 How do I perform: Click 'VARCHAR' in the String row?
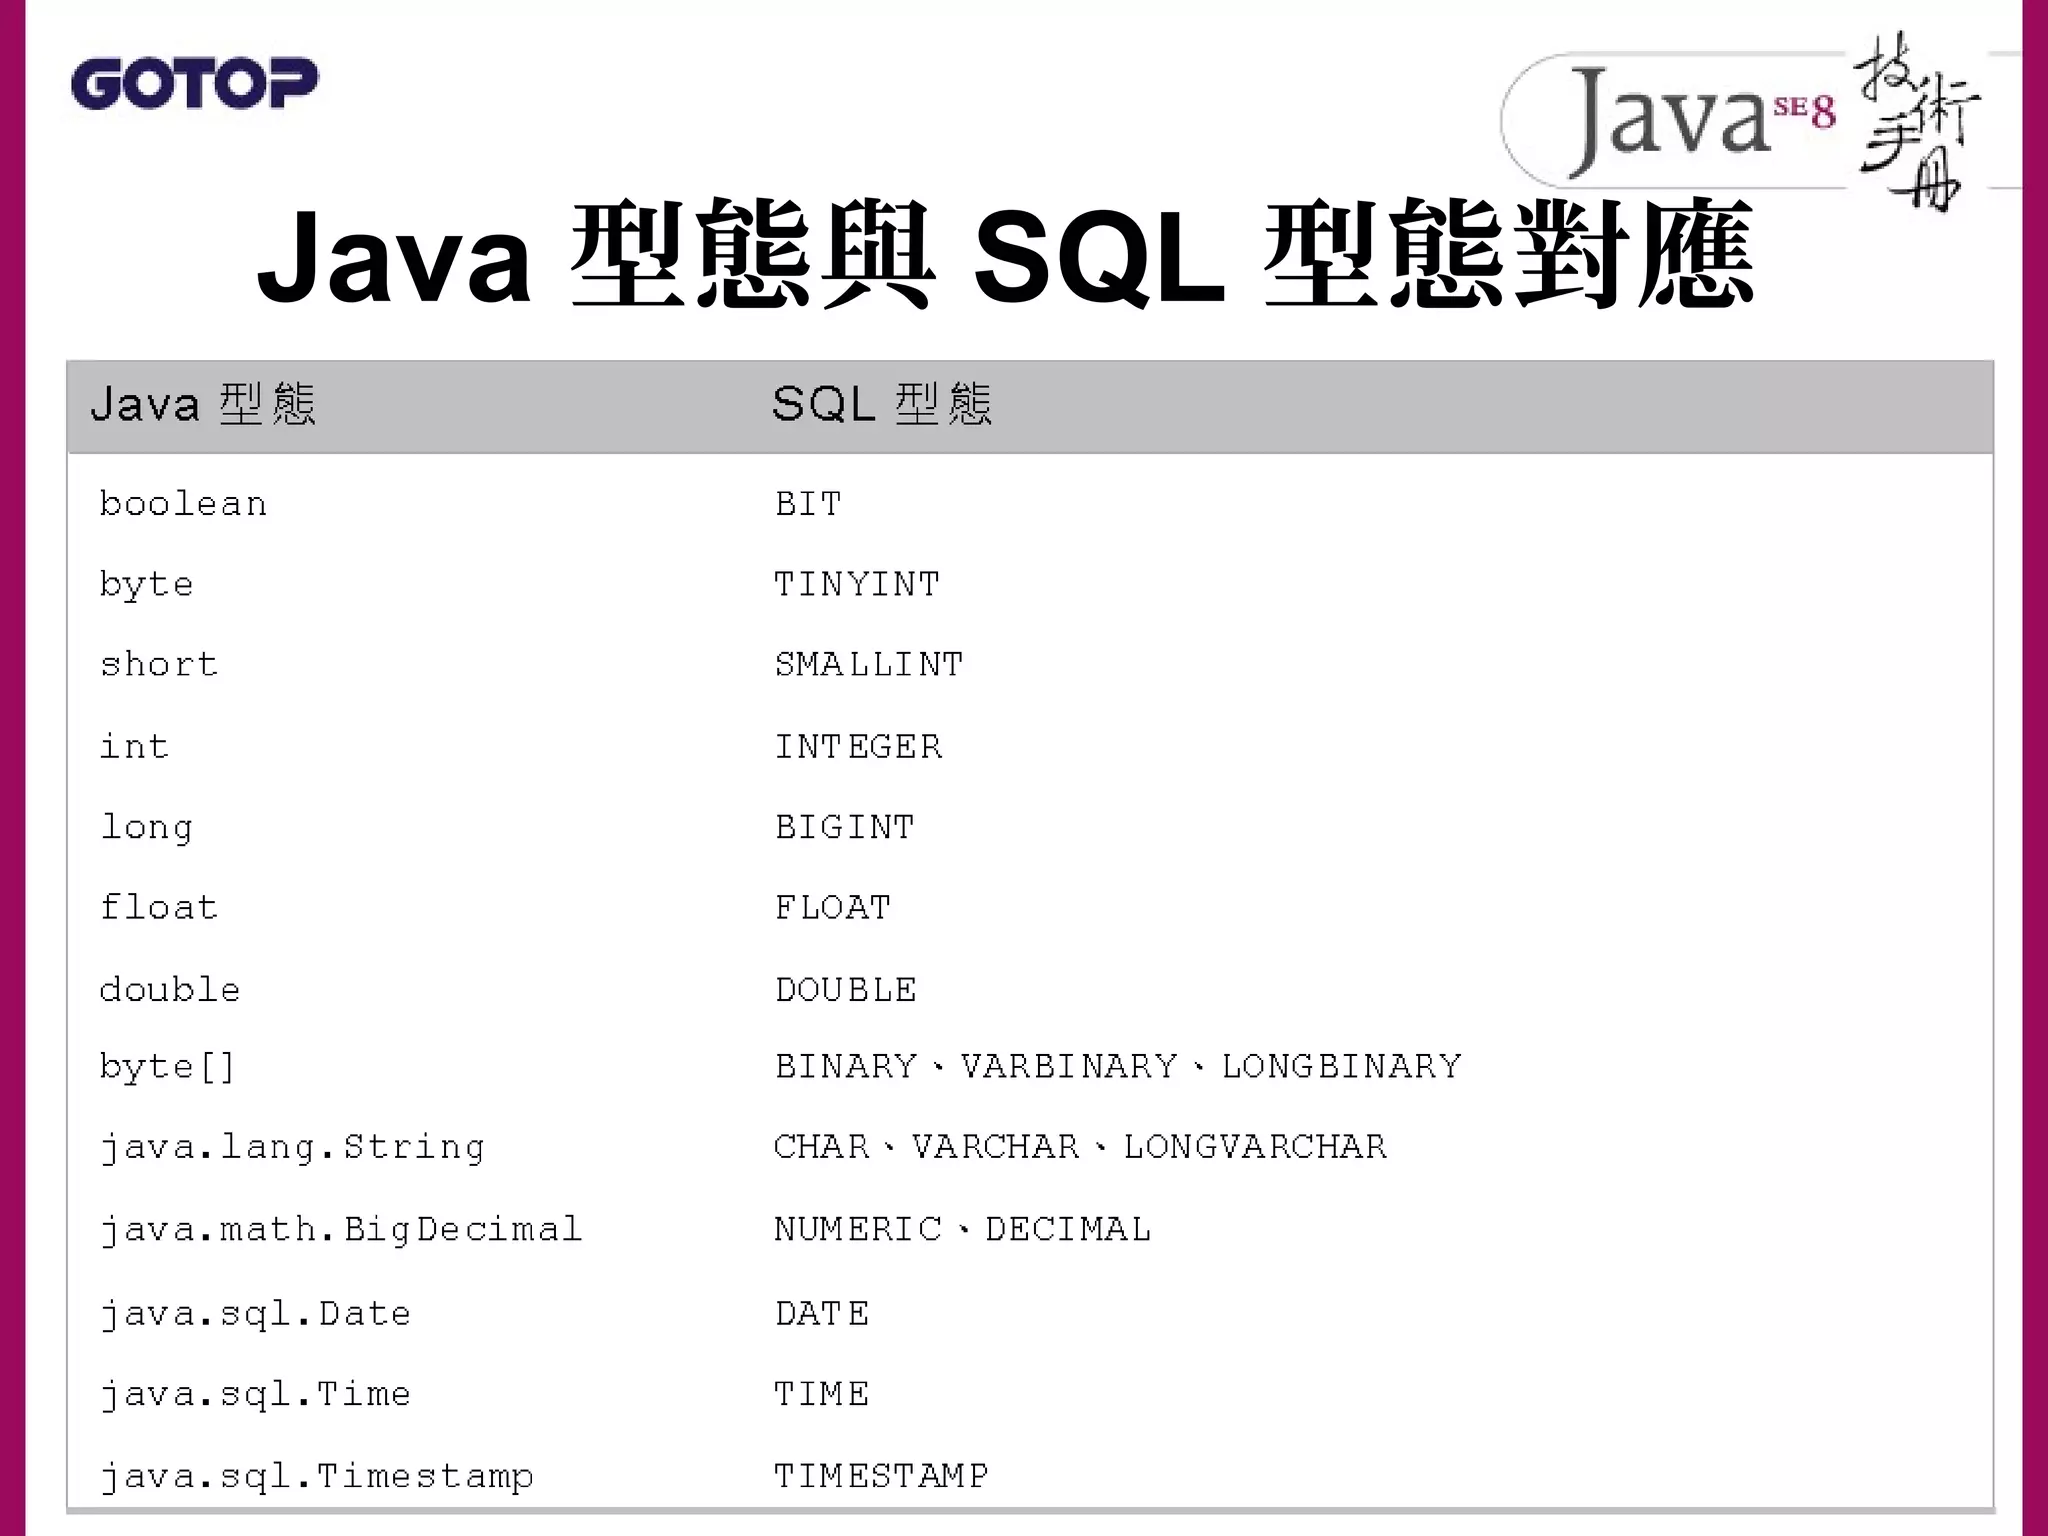[996, 1146]
